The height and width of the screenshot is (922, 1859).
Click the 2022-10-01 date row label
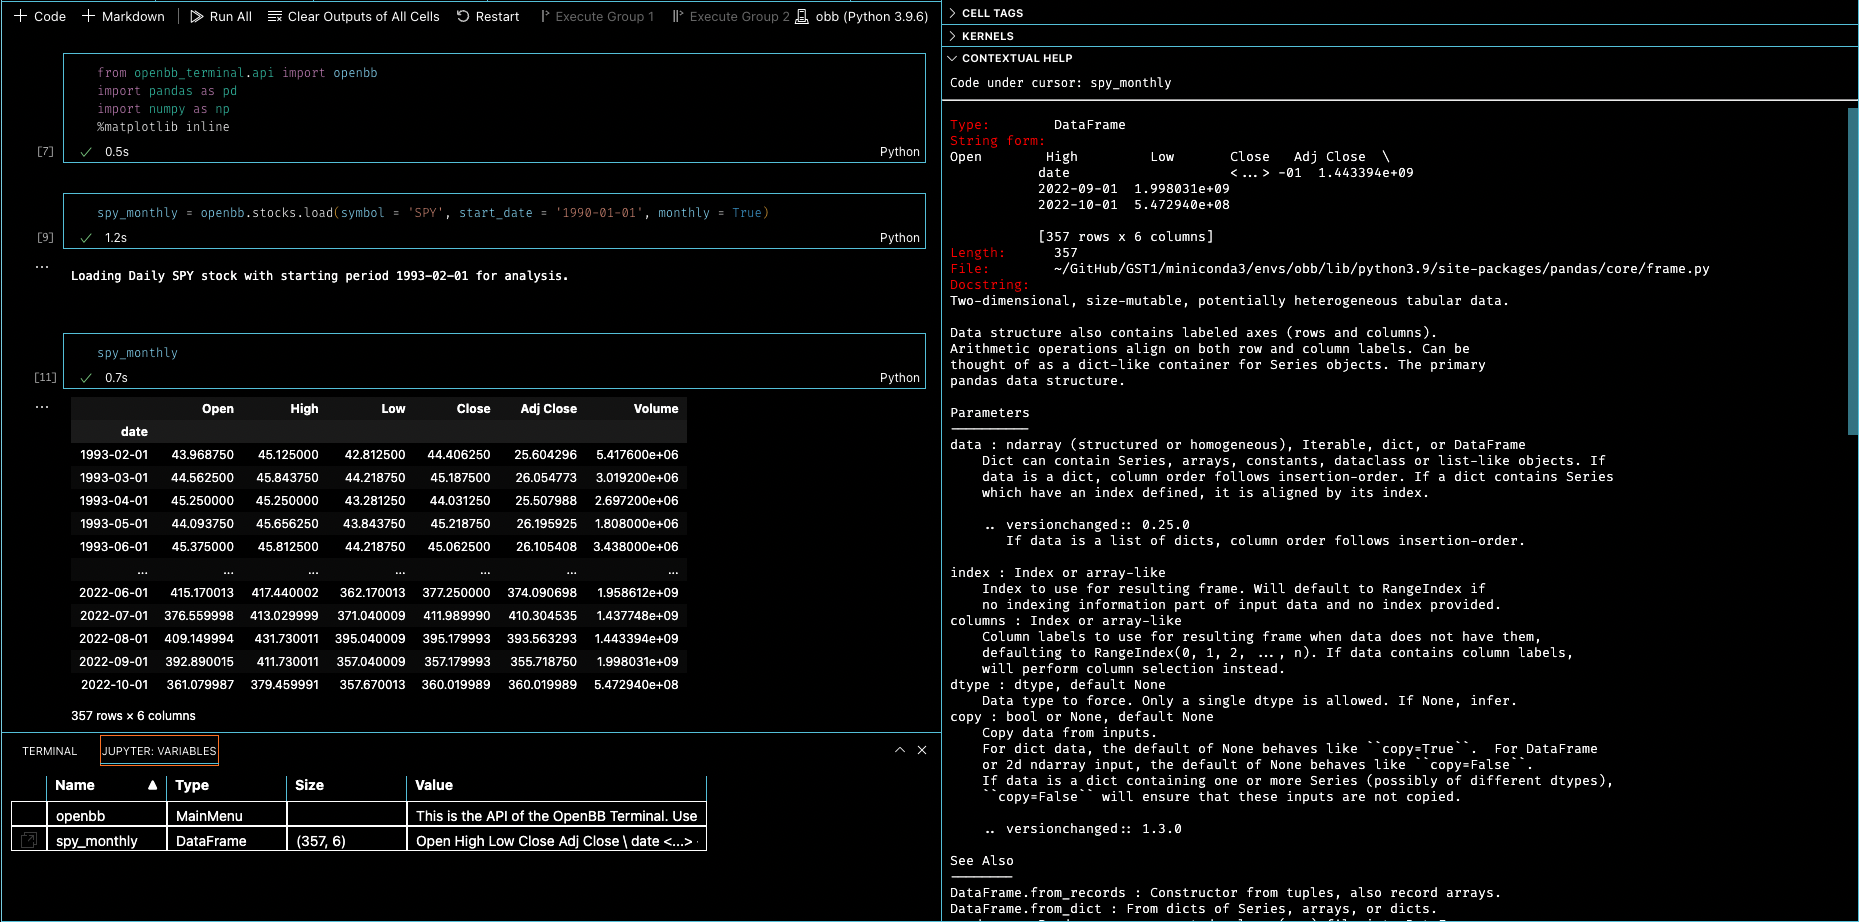coord(114,685)
